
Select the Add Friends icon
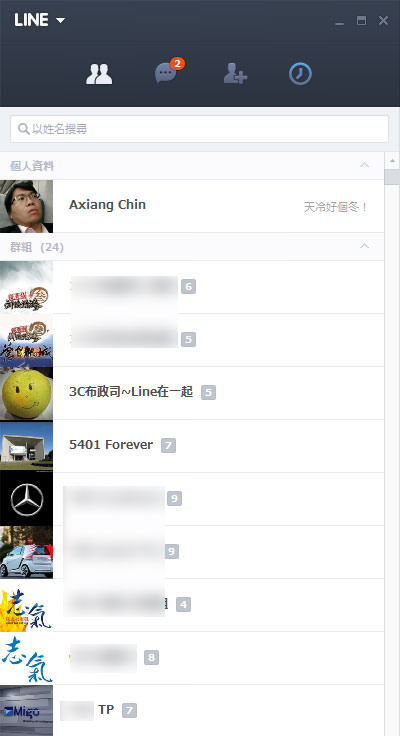(x=235, y=74)
